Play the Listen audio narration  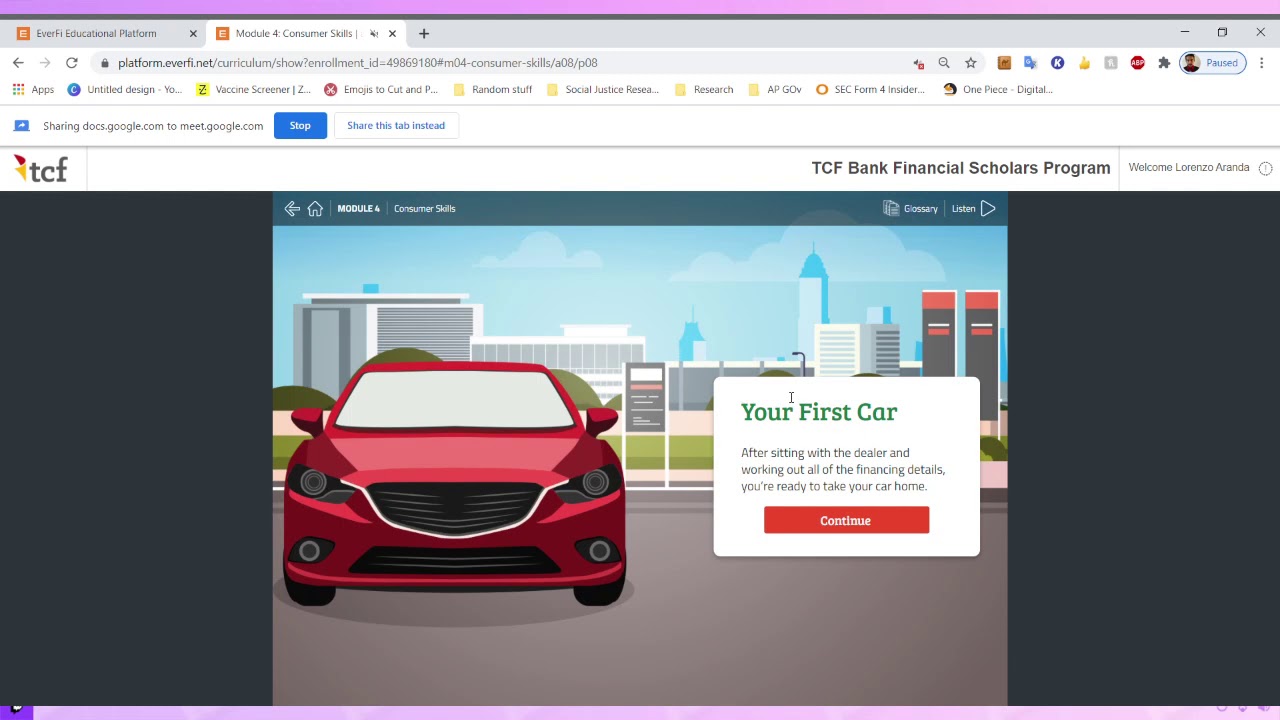[x=988, y=208]
